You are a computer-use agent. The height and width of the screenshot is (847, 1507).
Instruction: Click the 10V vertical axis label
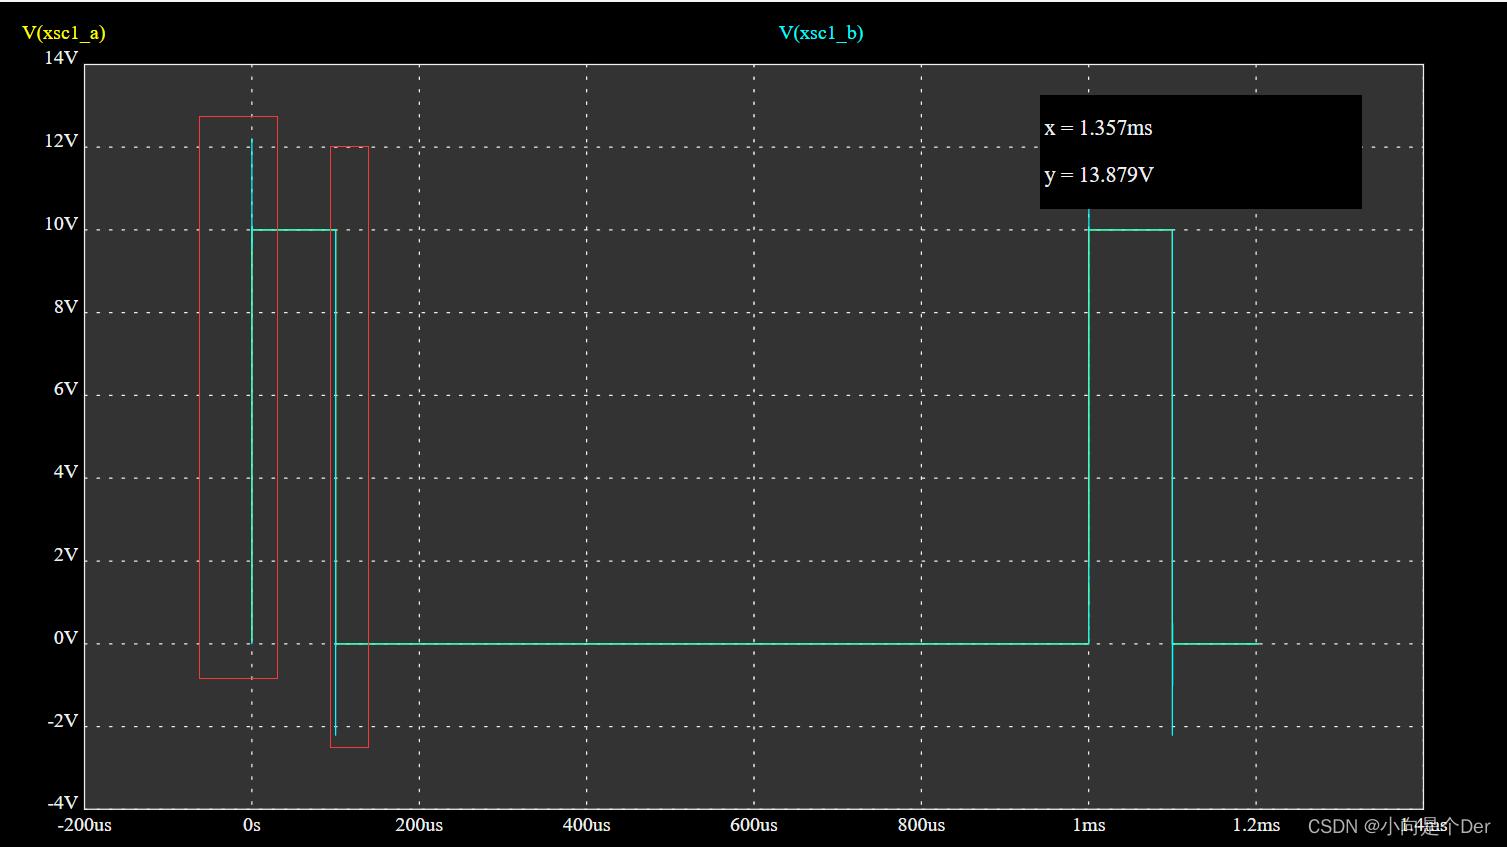(61, 224)
